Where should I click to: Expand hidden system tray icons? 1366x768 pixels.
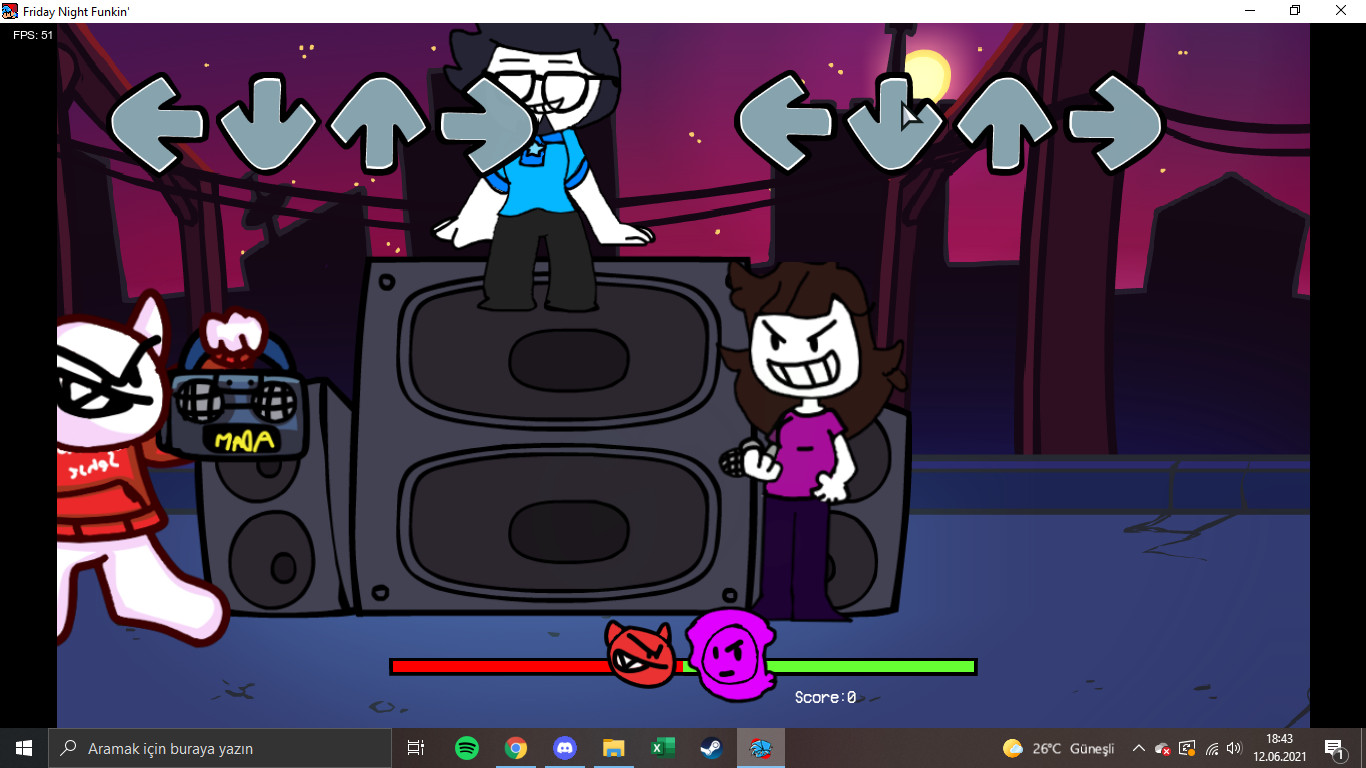coord(1138,747)
